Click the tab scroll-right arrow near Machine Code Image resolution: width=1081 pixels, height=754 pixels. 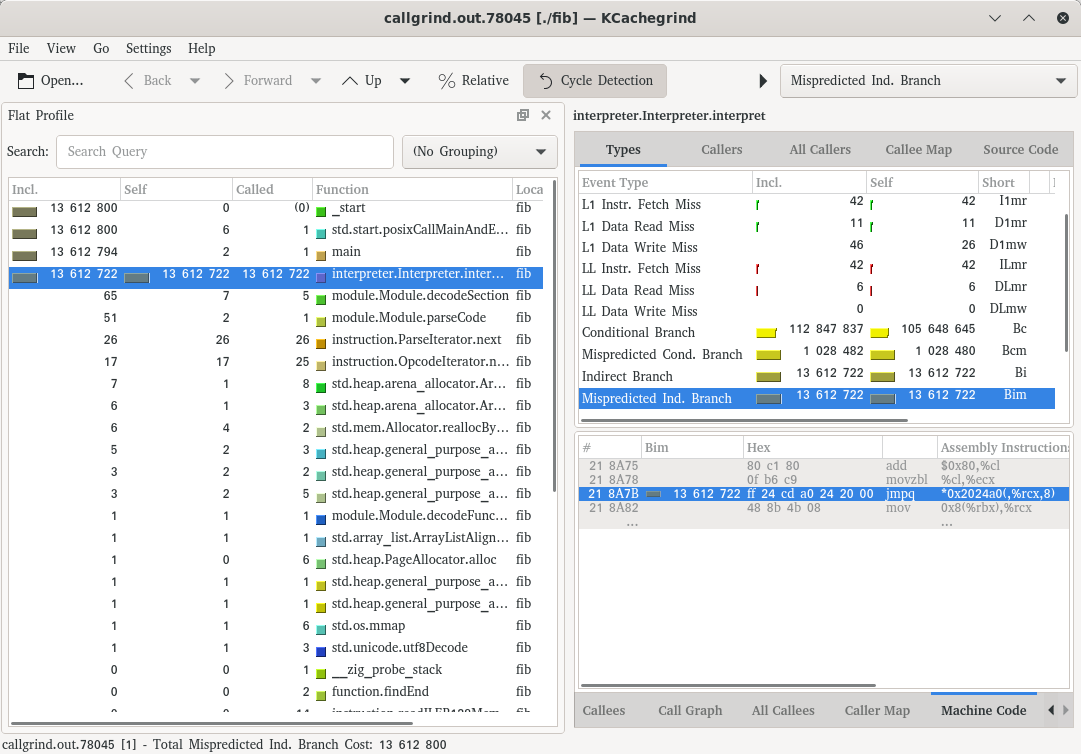click(1050, 710)
